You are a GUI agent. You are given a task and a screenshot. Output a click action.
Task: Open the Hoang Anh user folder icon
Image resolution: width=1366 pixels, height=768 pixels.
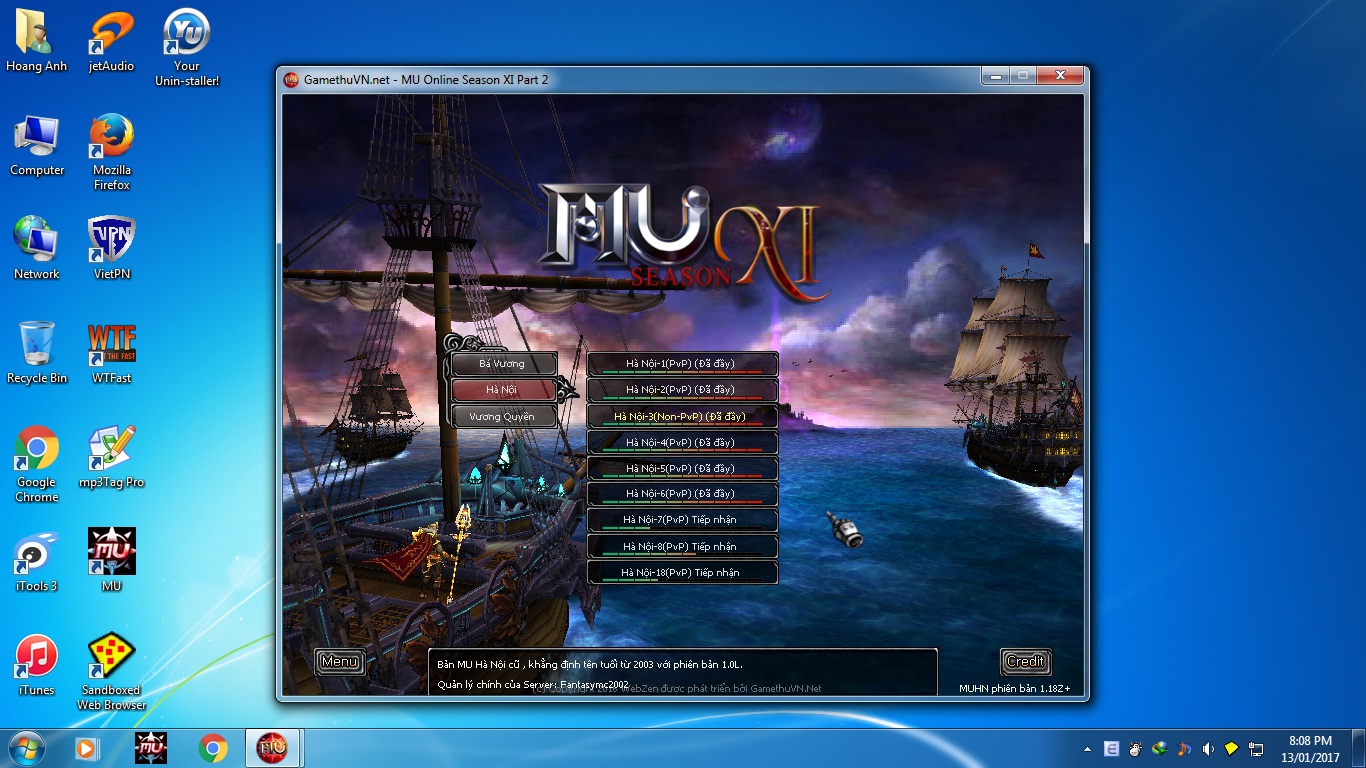click(37, 42)
